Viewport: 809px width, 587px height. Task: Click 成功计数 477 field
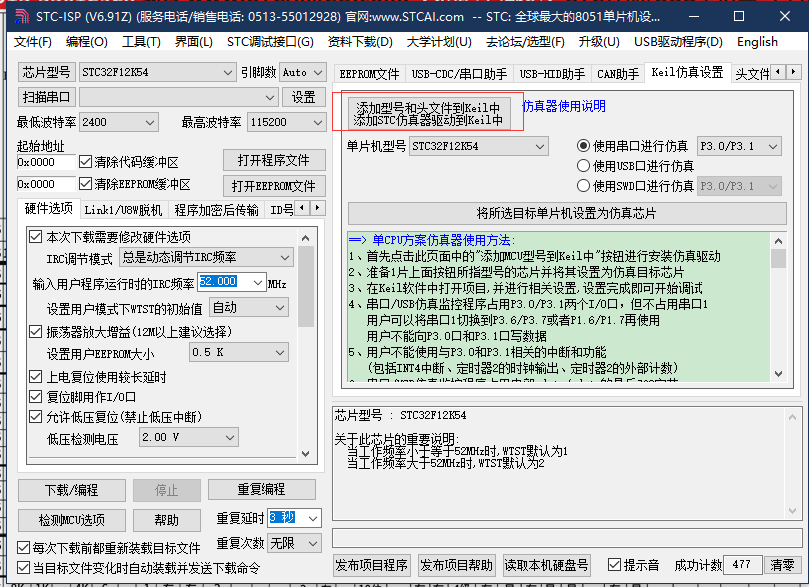point(742,565)
